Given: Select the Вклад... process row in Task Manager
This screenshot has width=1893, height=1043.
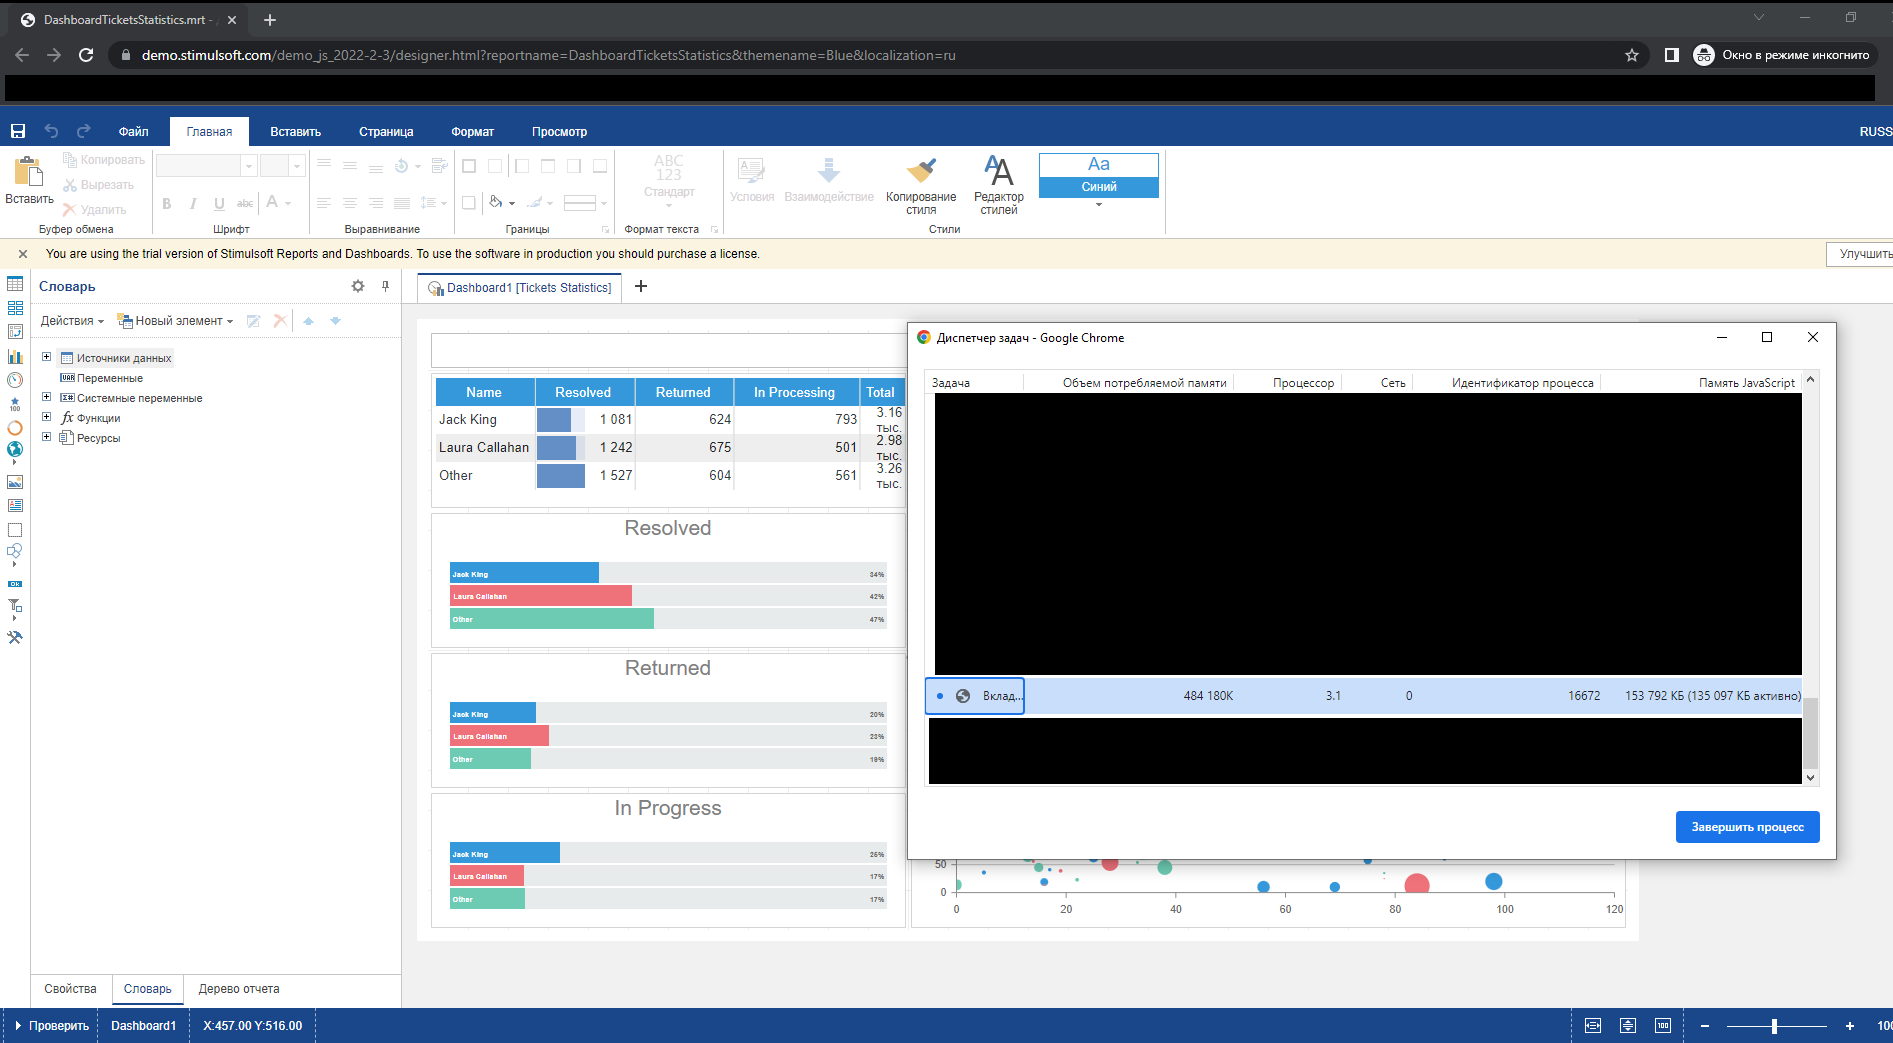Looking at the screenshot, I should 1364,696.
